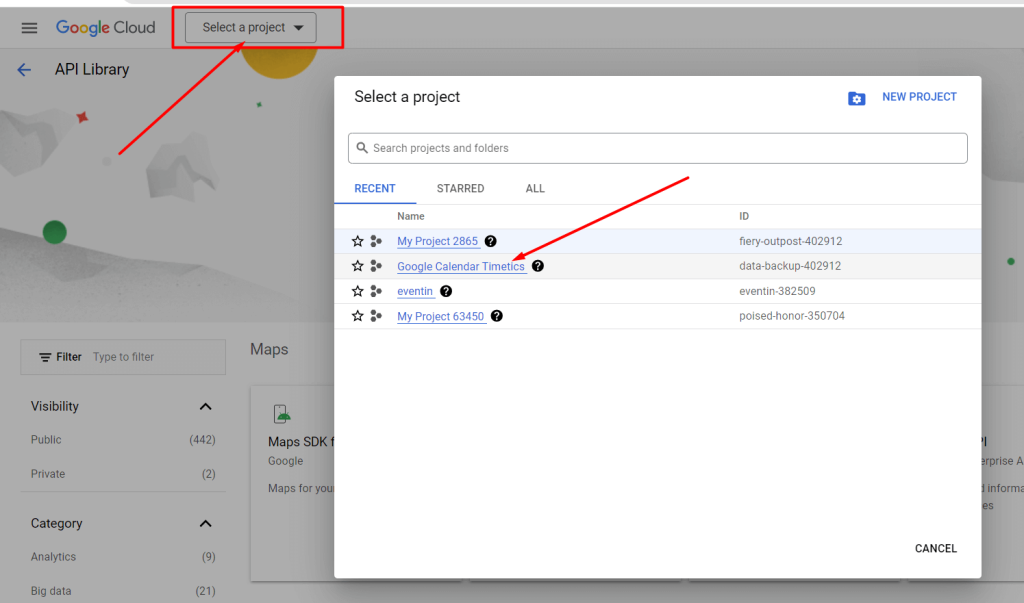
Task: Open the eventin project link
Action: pos(415,291)
